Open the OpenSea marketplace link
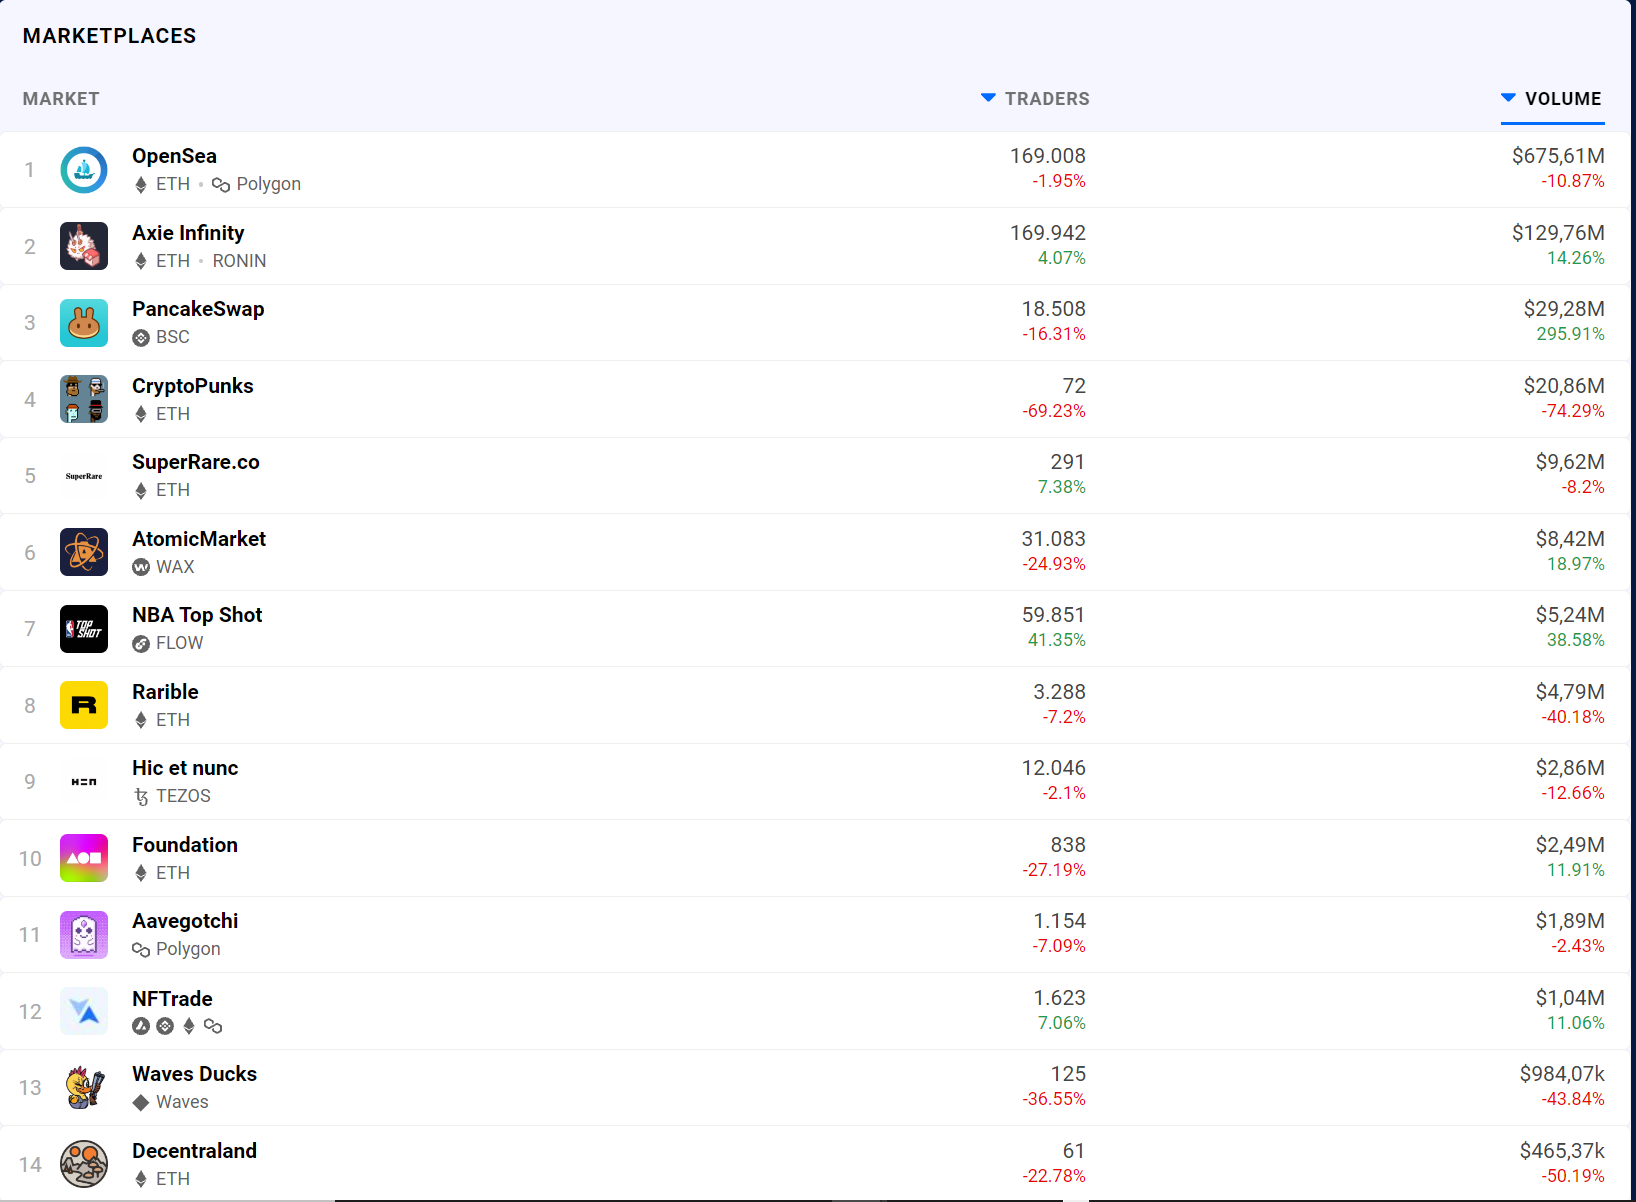 (174, 156)
